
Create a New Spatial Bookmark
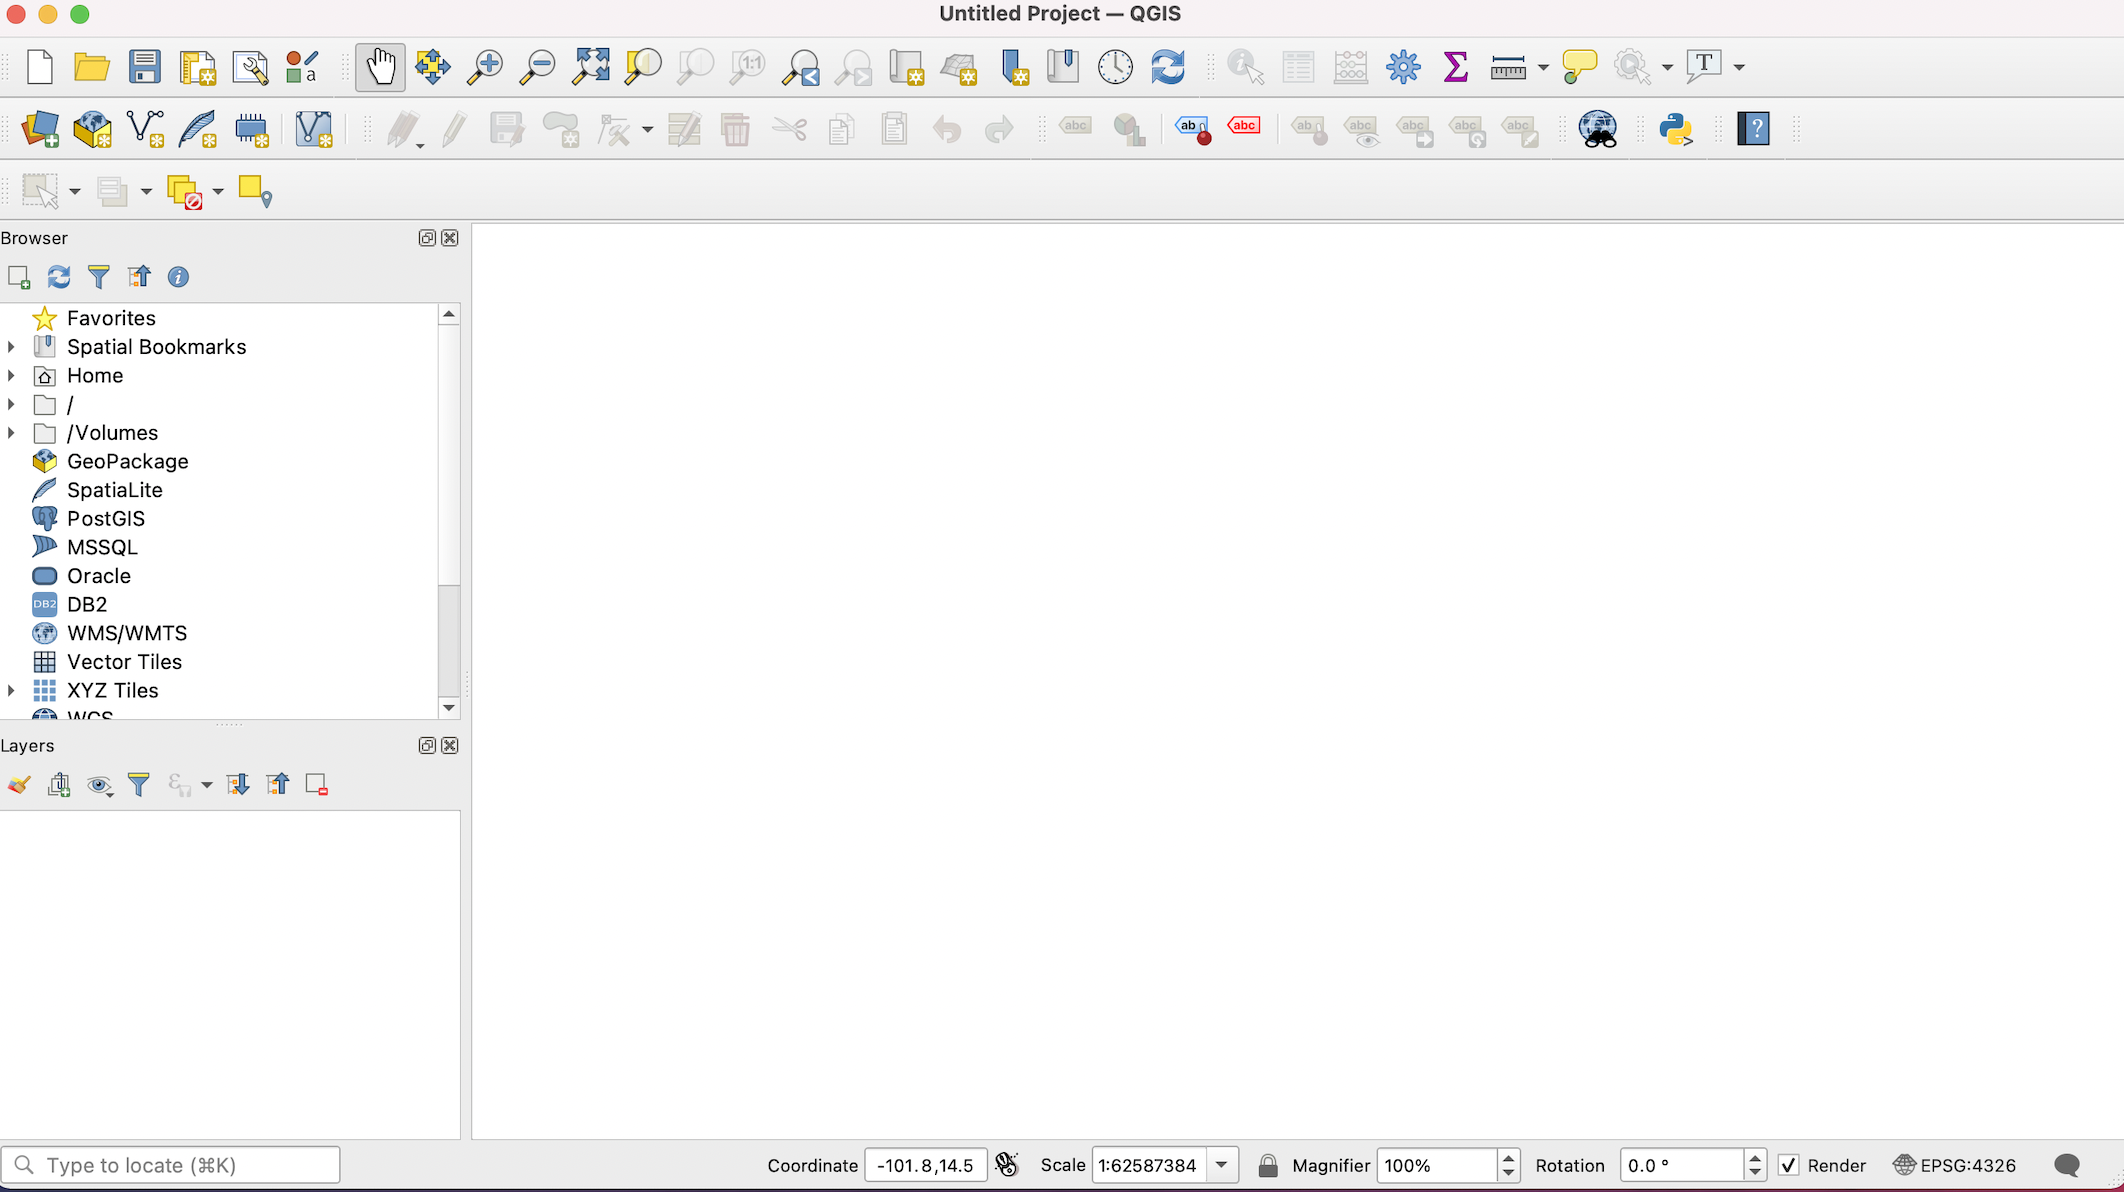tap(1013, 66)
